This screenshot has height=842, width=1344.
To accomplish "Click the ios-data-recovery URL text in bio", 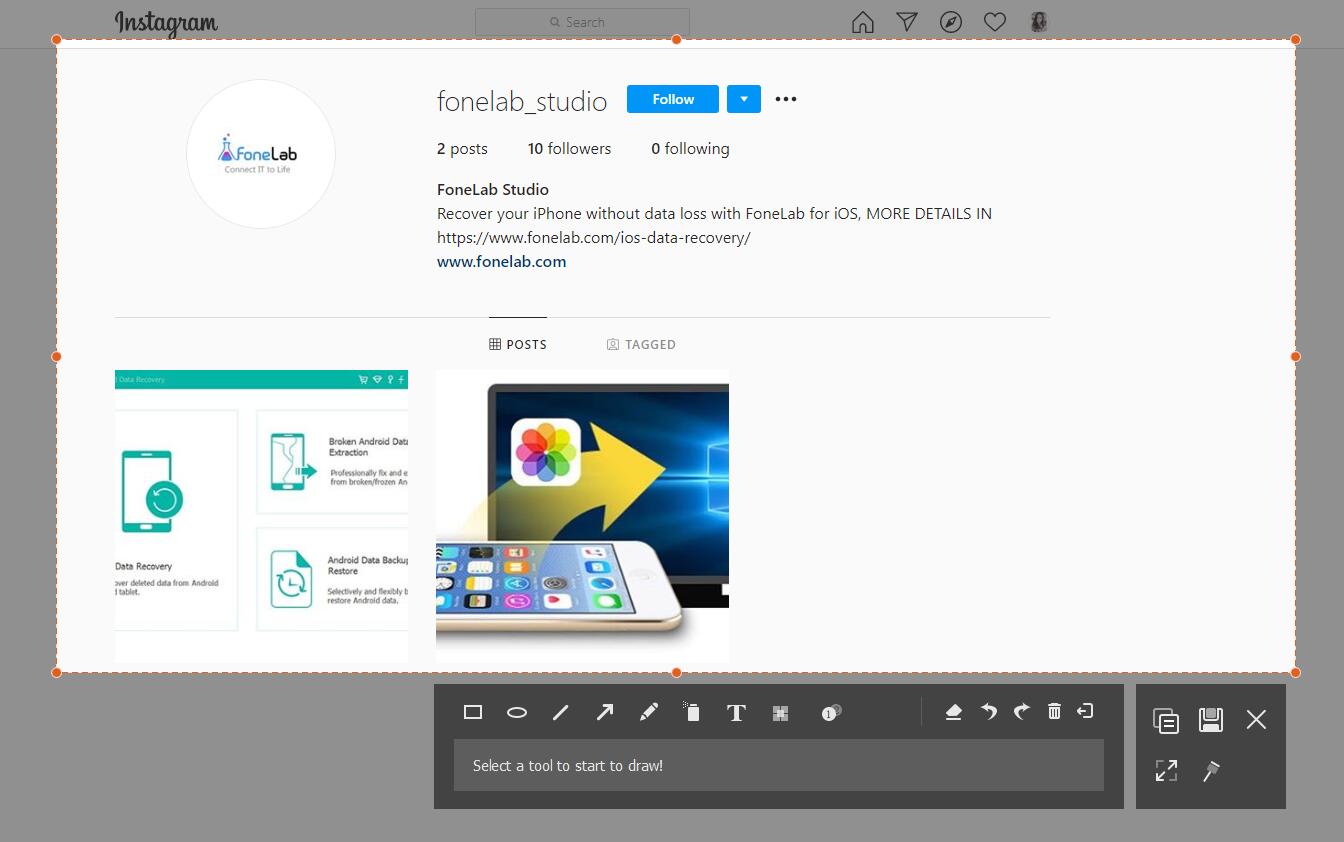I will (x=594, y=238).
